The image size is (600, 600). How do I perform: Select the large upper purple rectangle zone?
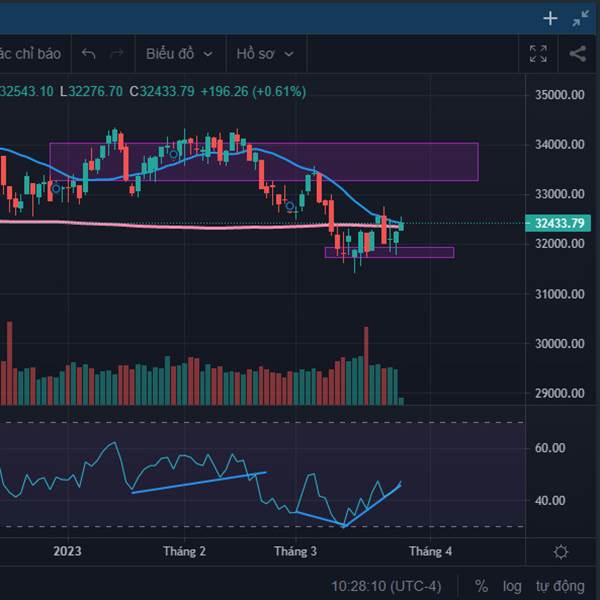[x=264, y=162]
